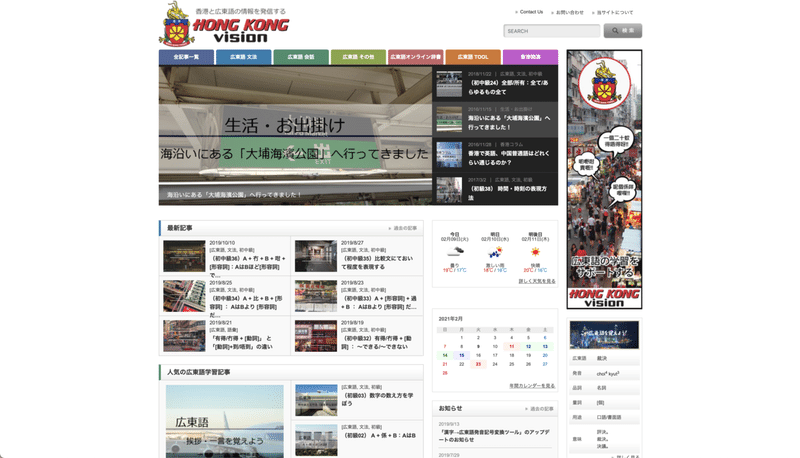Open thumbnail of article dated 2019/10/10
800x458 pixels.
(x=184, y=256)
